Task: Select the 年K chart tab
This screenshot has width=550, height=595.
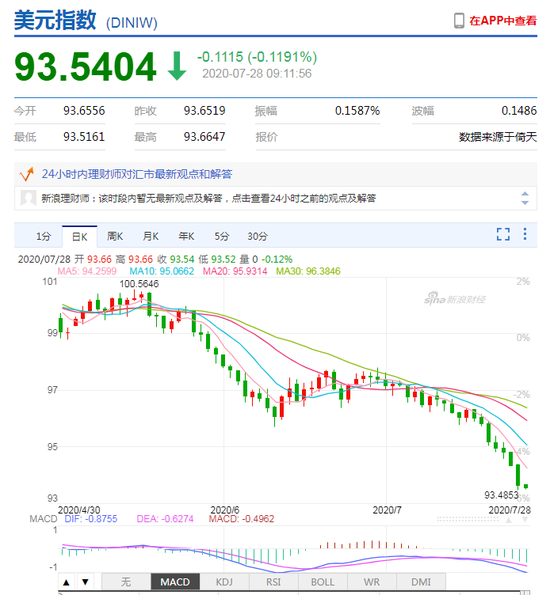Action: [x=186, y=236]
